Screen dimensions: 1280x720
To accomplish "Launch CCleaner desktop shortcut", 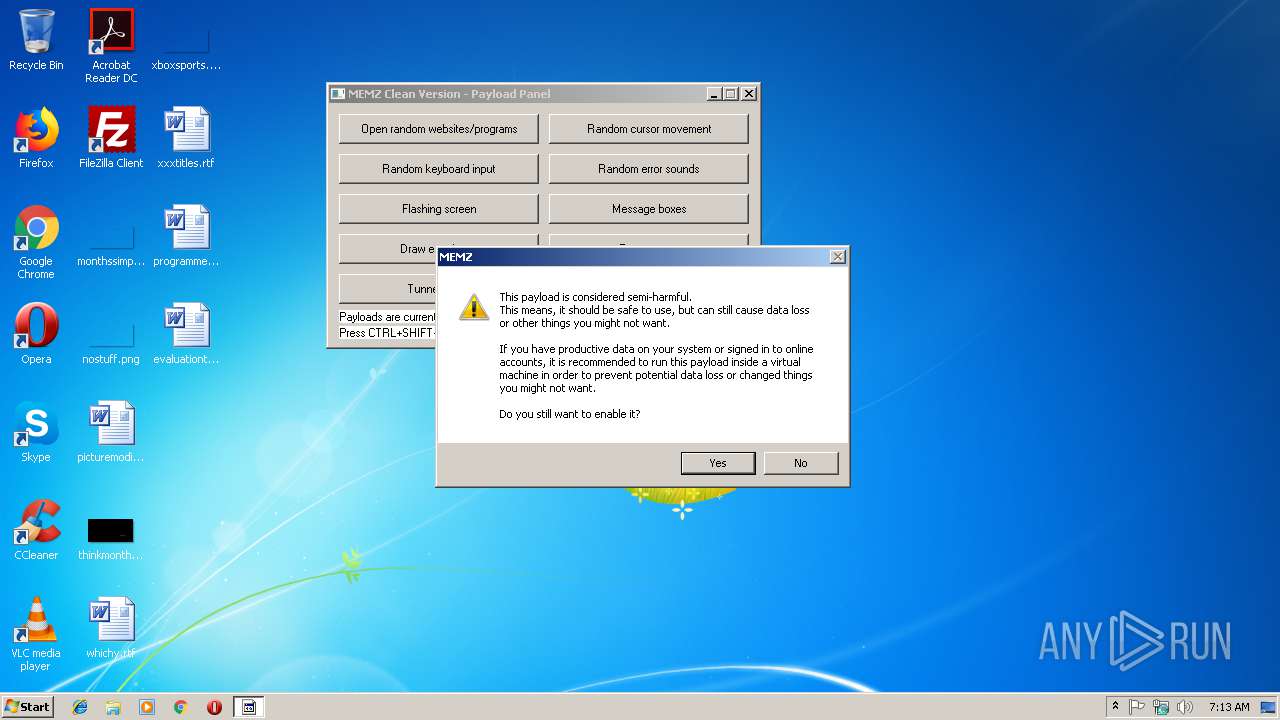I will (36, 530).
